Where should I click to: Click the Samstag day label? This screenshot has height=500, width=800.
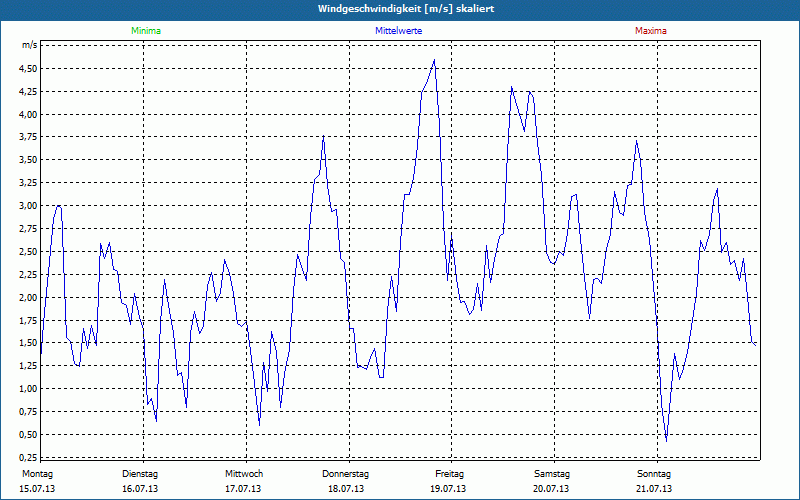552,474
